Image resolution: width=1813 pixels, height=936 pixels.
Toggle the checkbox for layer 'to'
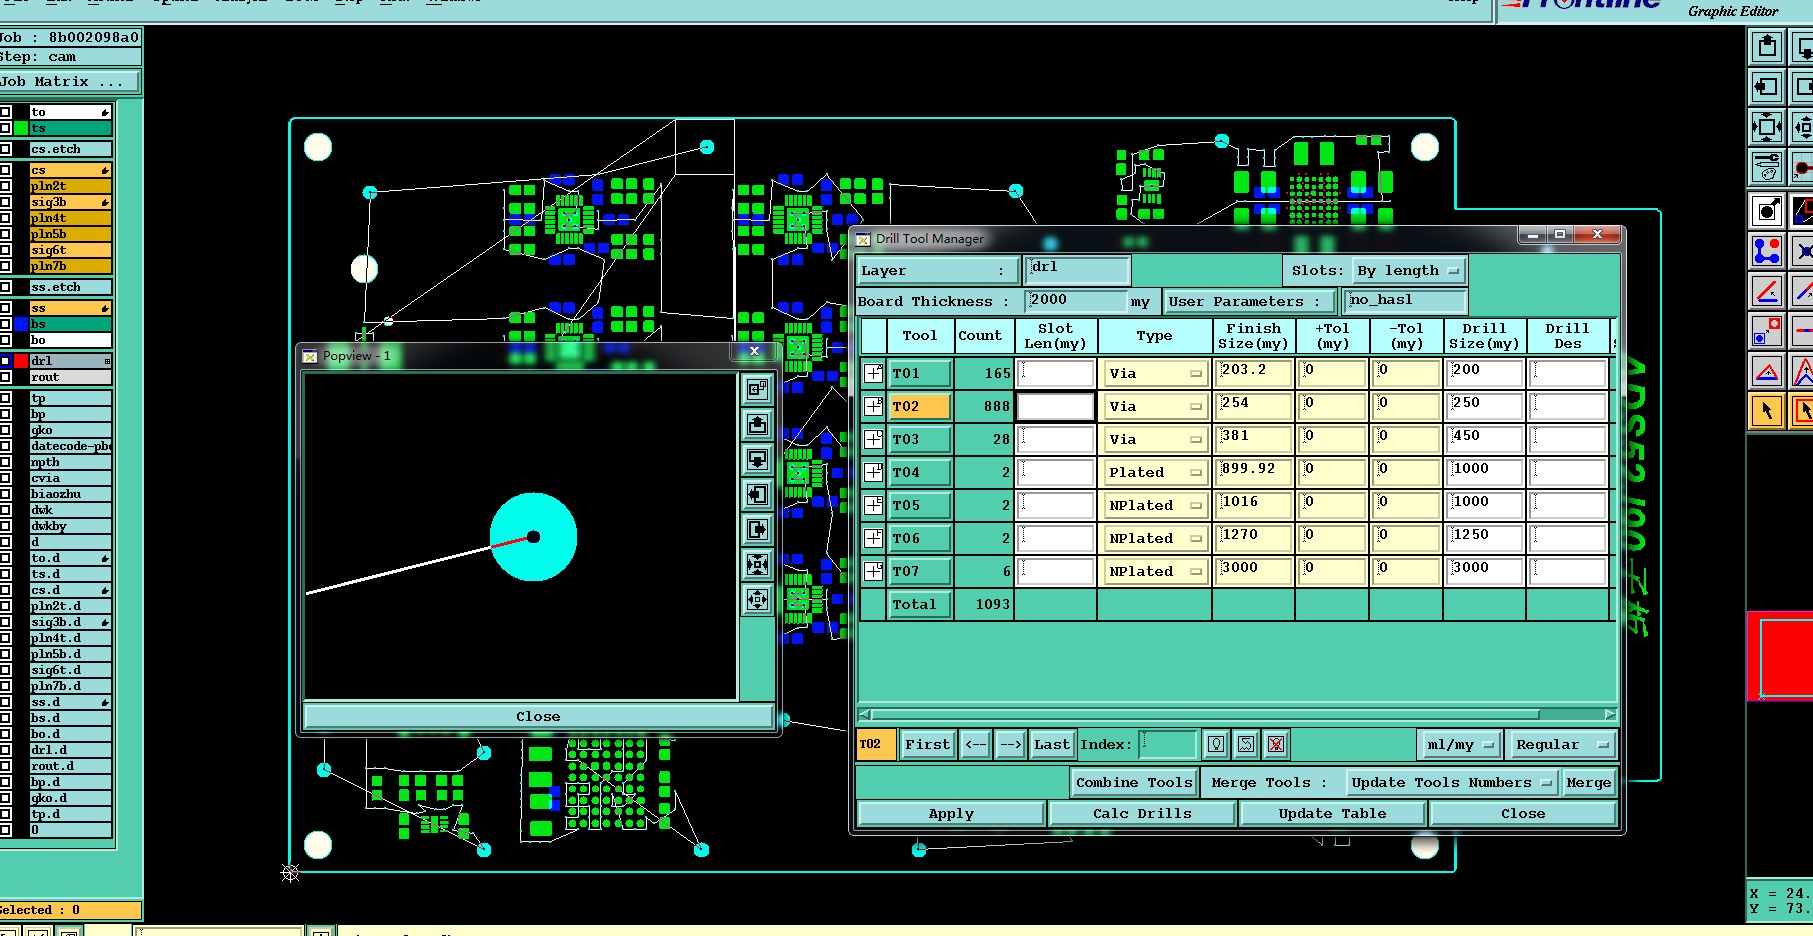5,112
